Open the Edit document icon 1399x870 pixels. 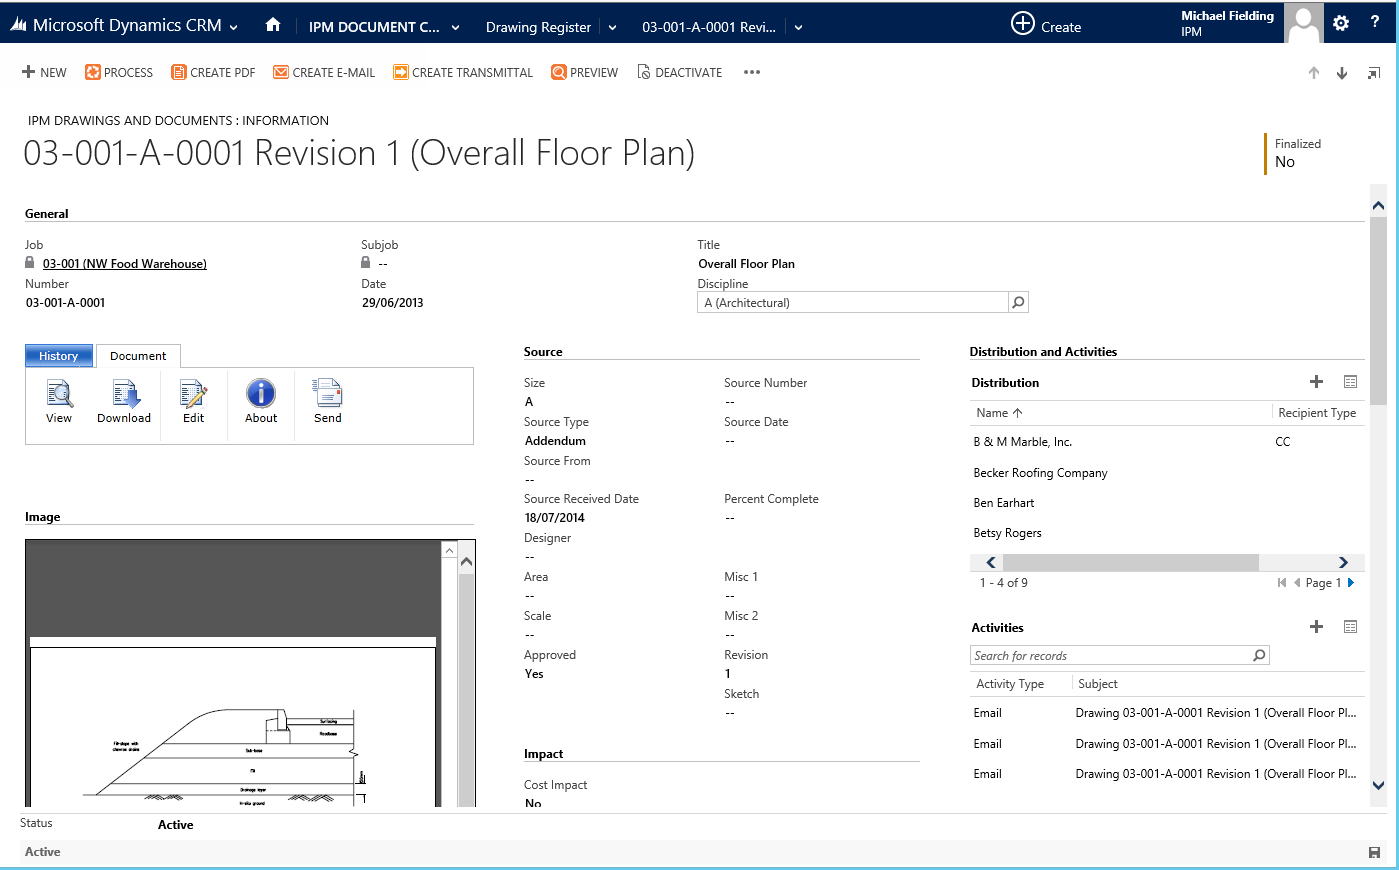pyautogui.click(x=193, y=400)
